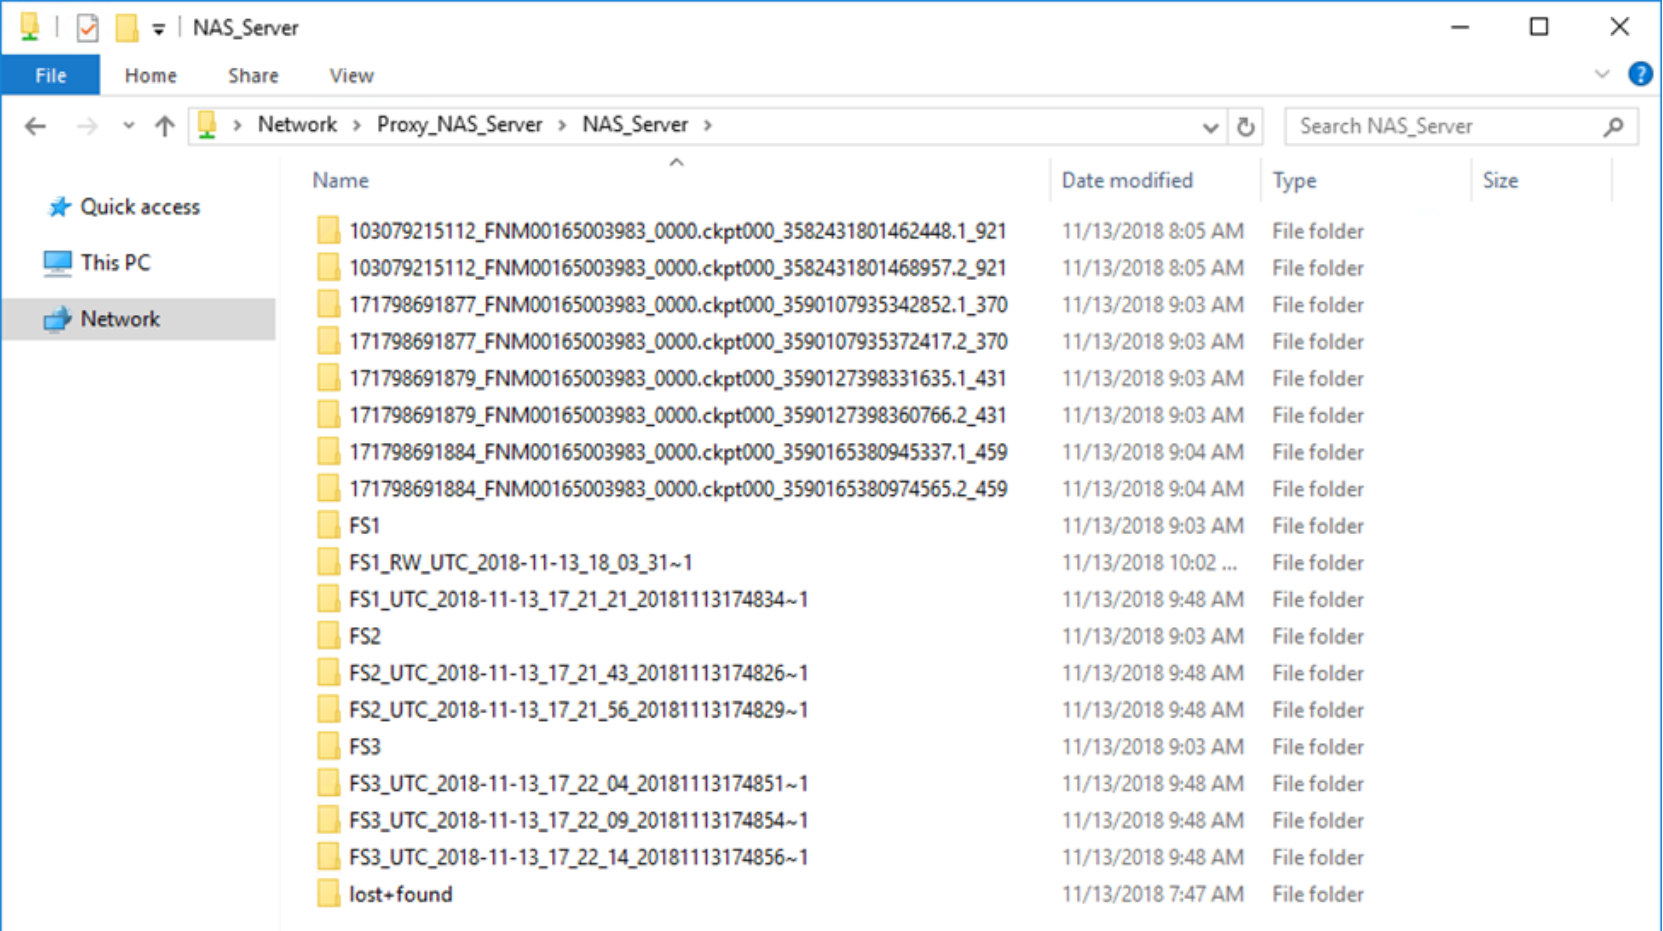Select folder ending 3582431801462448.1_921
Screen dimensions: 1663x931
[677, 231]
